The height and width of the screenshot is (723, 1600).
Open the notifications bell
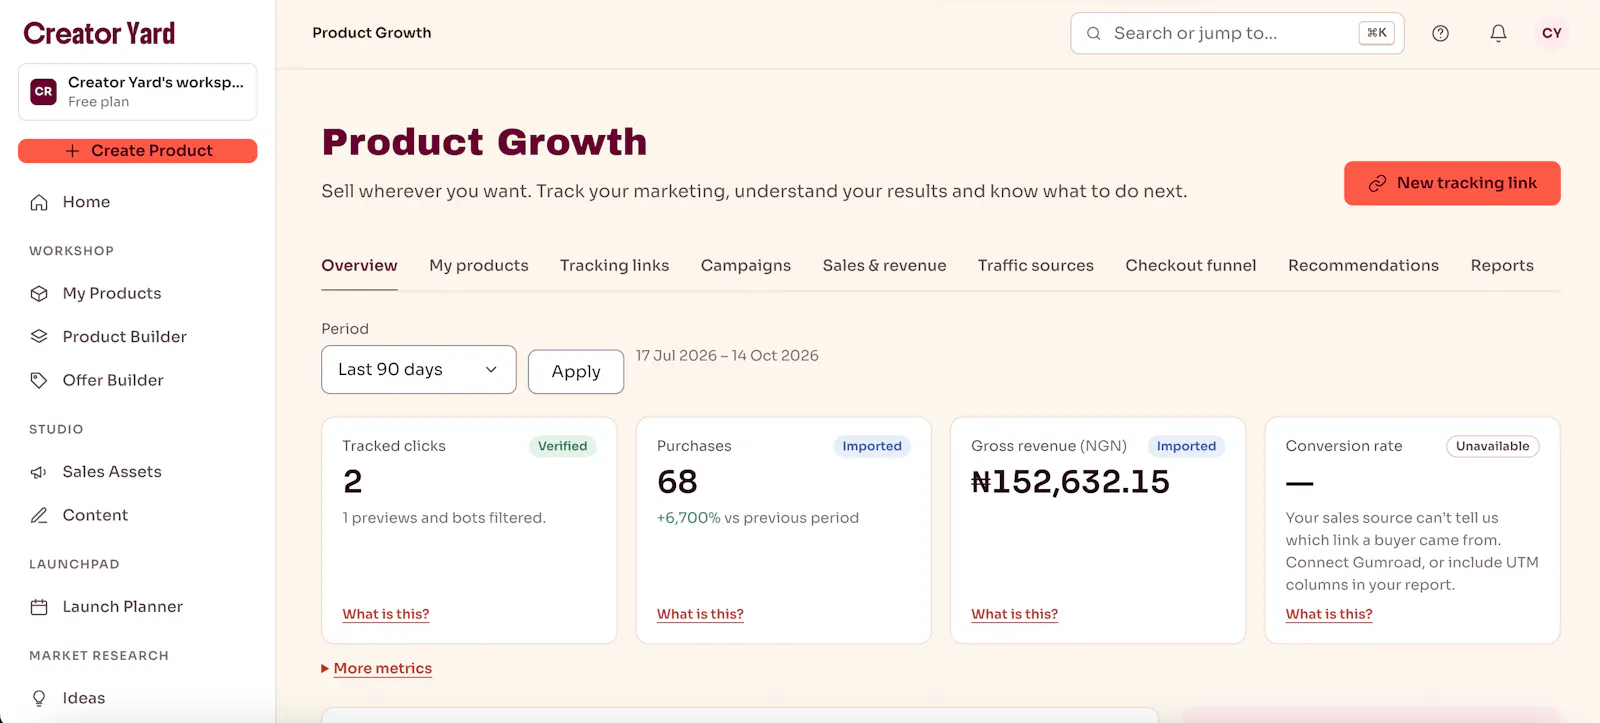point(1498,33)
